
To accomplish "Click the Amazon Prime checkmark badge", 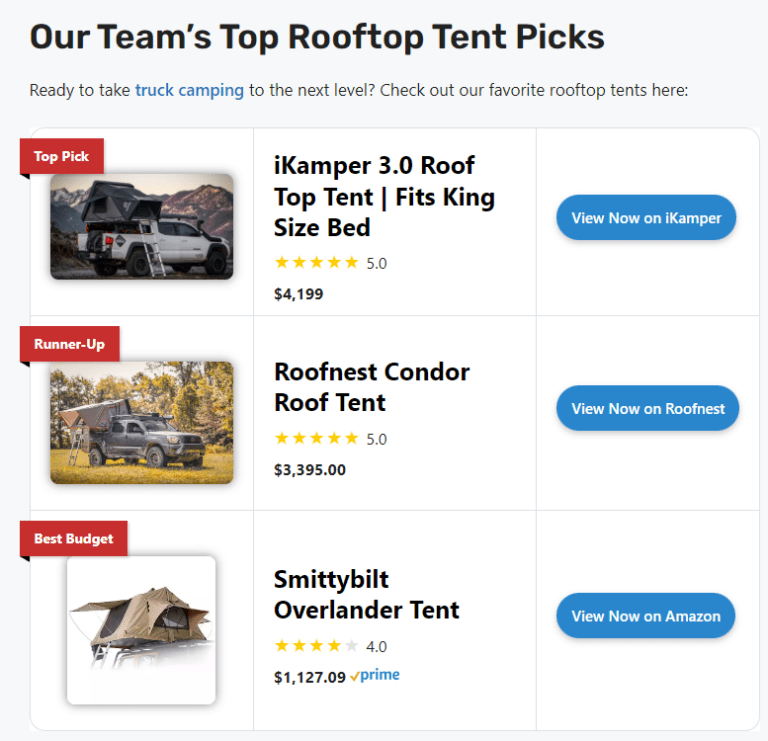I will (375, 676).
